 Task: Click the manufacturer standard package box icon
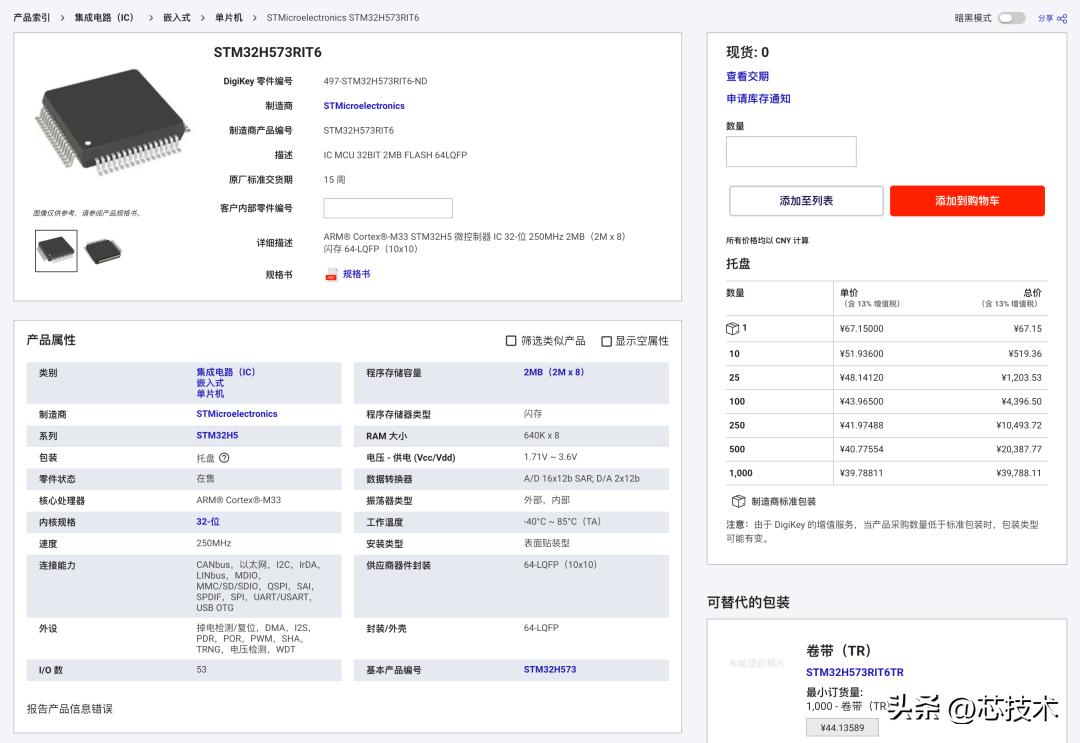pos(738,501)
